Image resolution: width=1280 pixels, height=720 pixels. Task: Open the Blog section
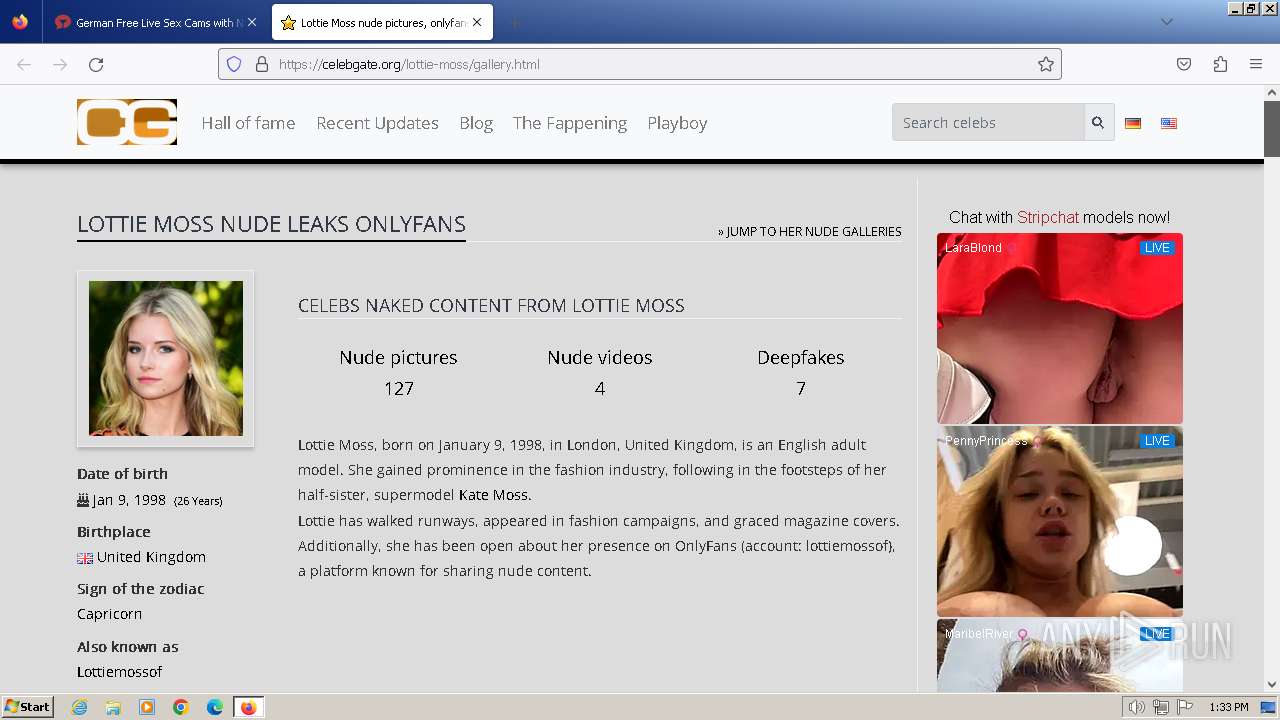click(476, 123)
